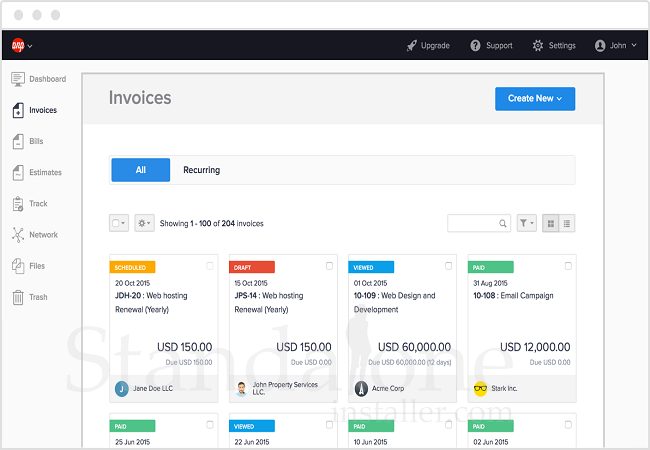Viewport: 650px width, 450px height.
Task: Tick the checkbox on invoice 10-109
Action: (449, 266)
